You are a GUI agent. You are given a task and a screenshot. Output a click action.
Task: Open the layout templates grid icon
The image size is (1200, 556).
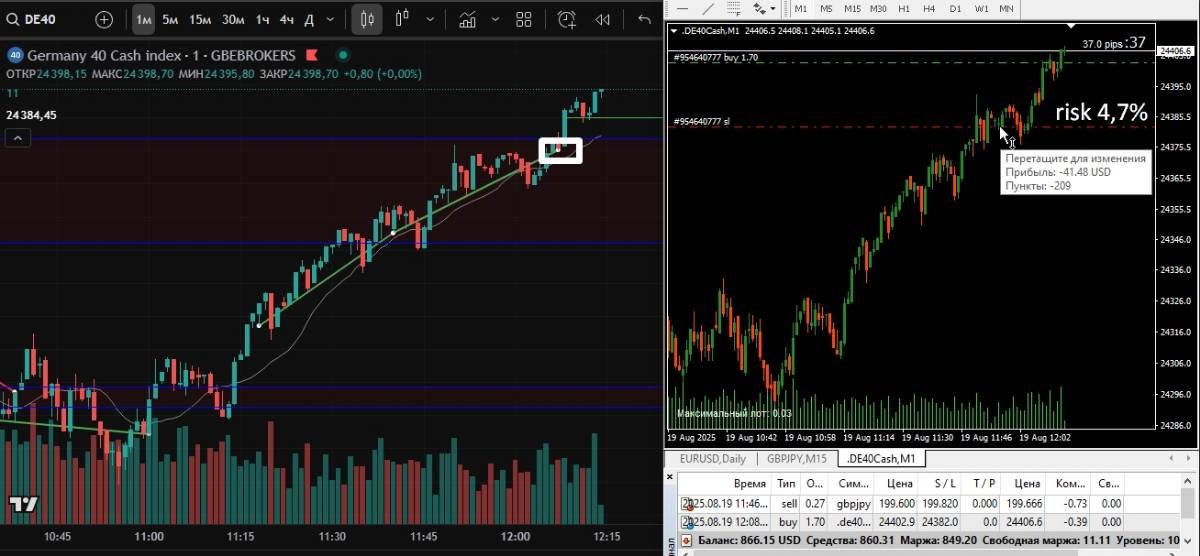[x=524, y=19]
